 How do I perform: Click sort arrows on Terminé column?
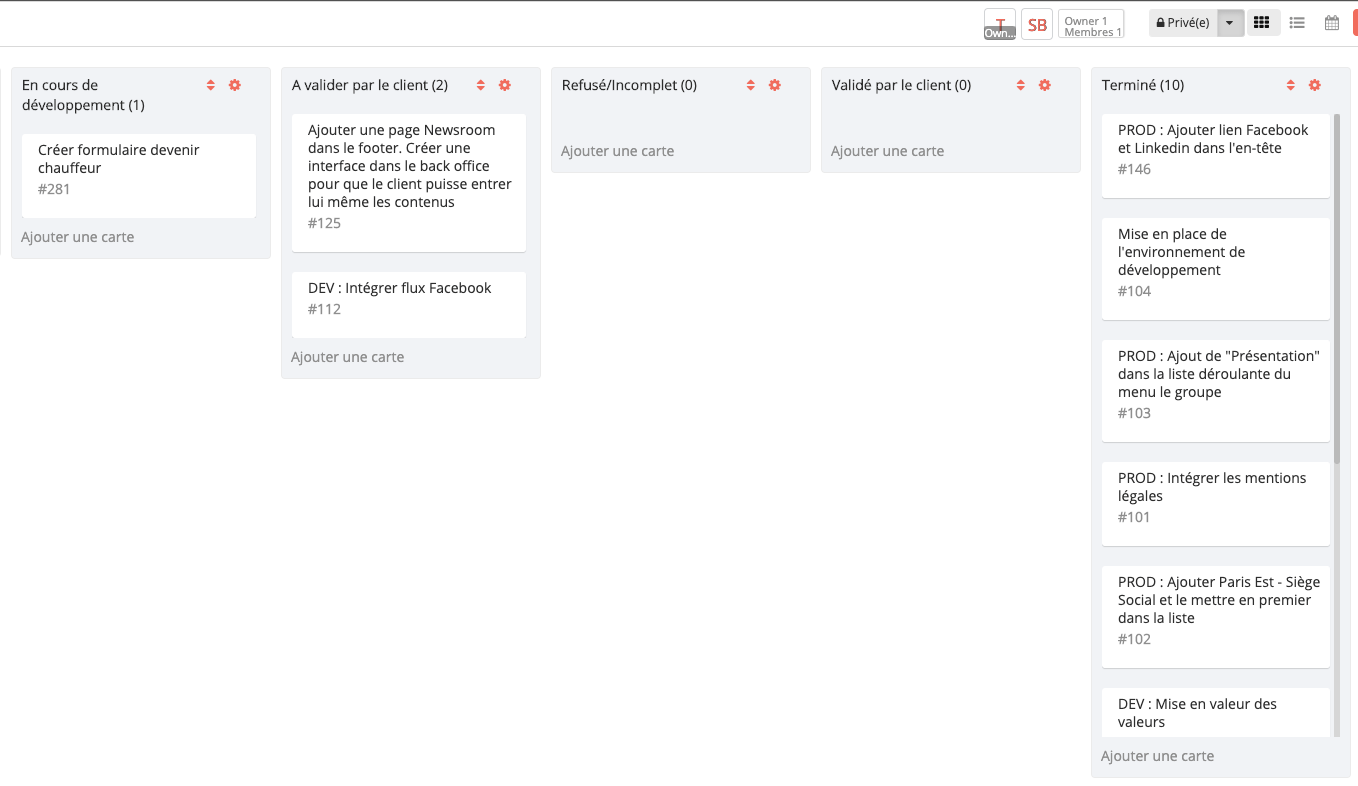click(1290, 85)
